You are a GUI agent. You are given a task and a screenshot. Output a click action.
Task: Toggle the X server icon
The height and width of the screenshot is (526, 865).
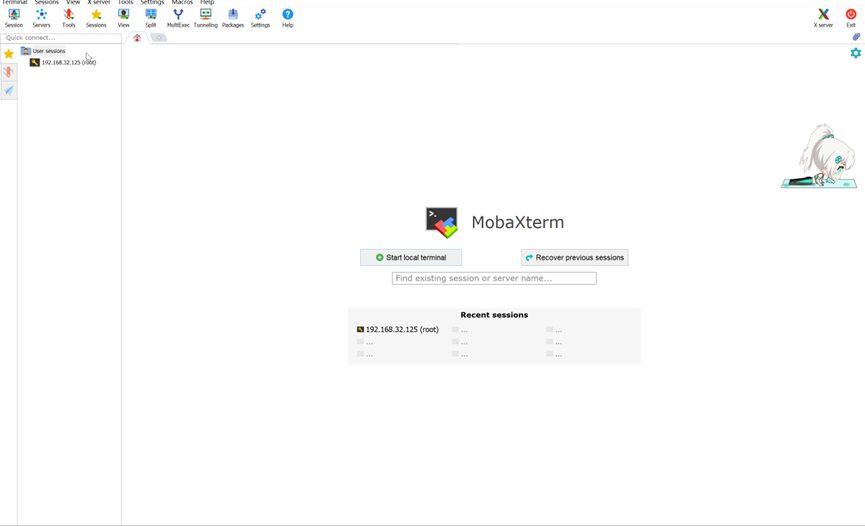823,18
